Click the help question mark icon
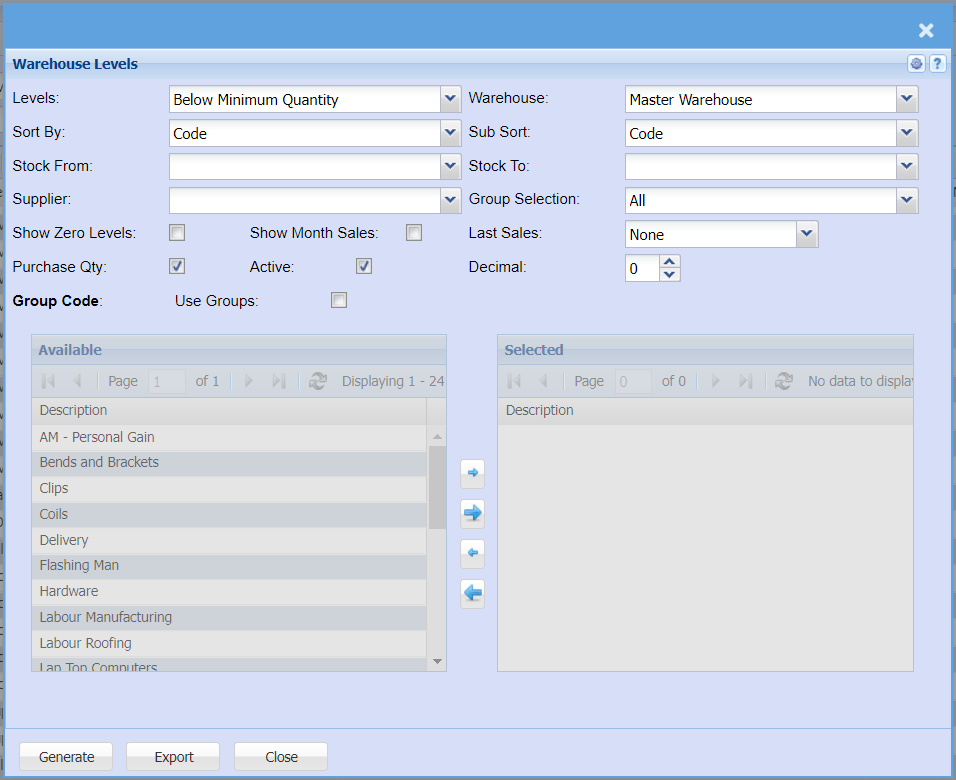Image resolution: width=956 pixels, height=780 pixels. [937, 64]
